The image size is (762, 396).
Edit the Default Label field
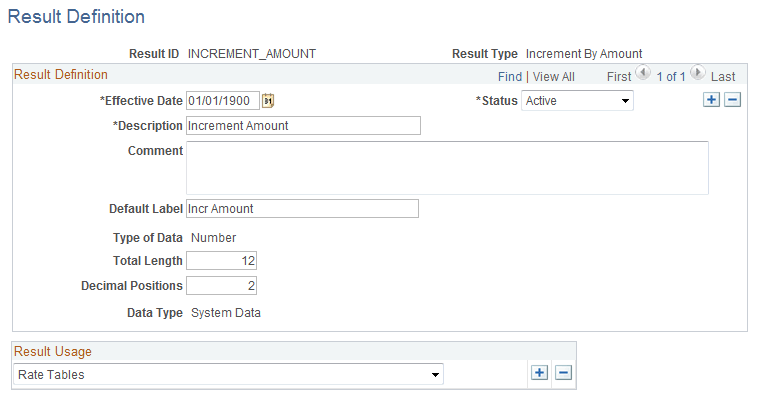pyautogui.click(x=302, y=208)
